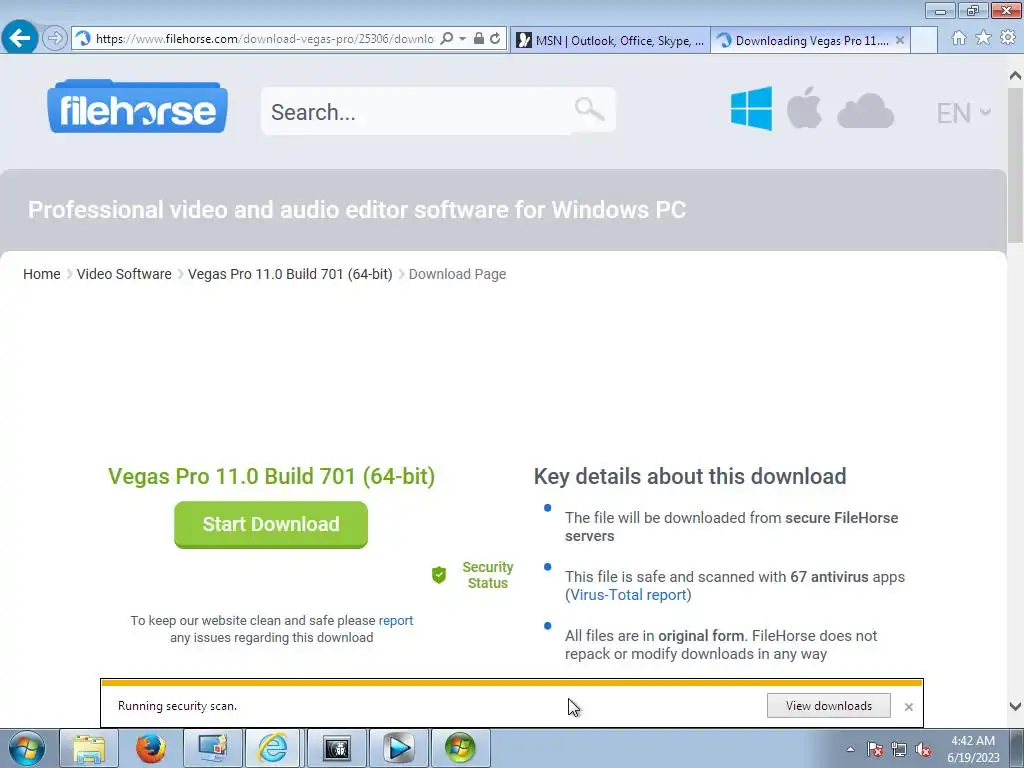Click the vertical scrollbar thumb
1024x768 pixels.
(1015, 165)
